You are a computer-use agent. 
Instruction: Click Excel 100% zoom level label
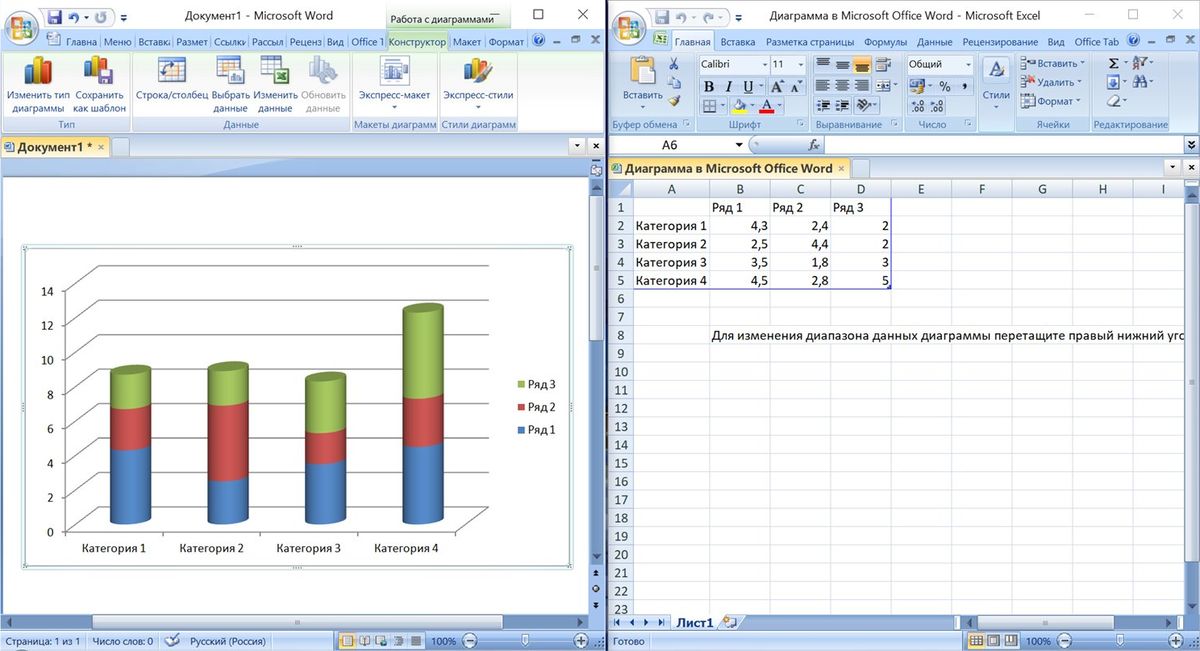coord(1039,641)
